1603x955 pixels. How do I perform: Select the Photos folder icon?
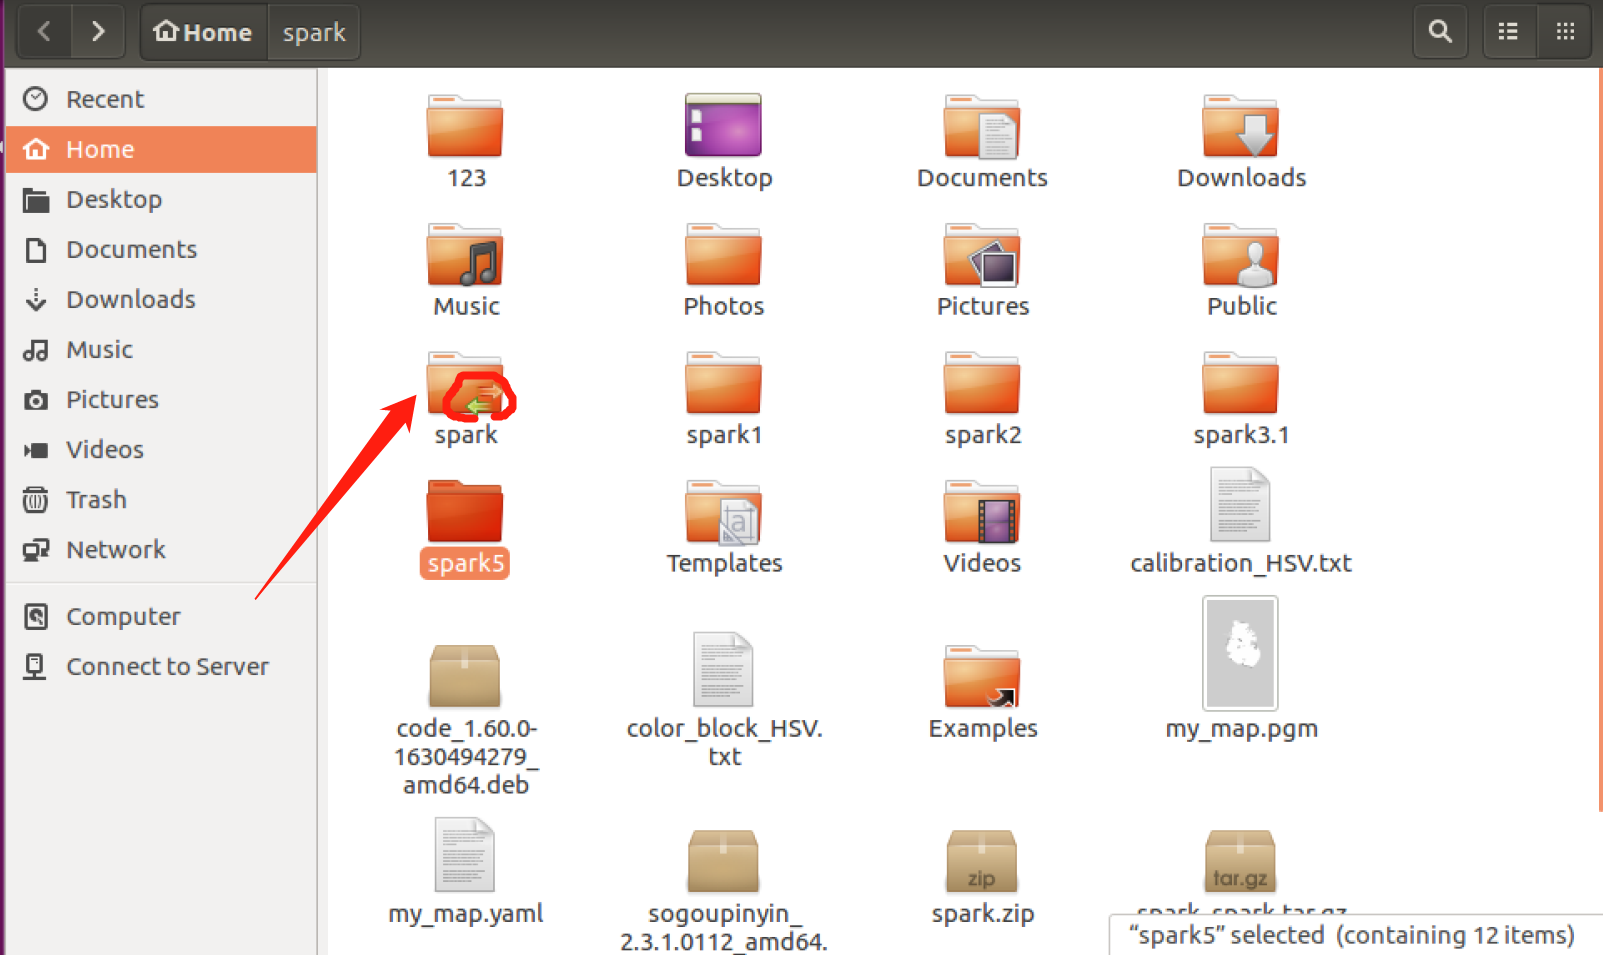pos(723,255)
